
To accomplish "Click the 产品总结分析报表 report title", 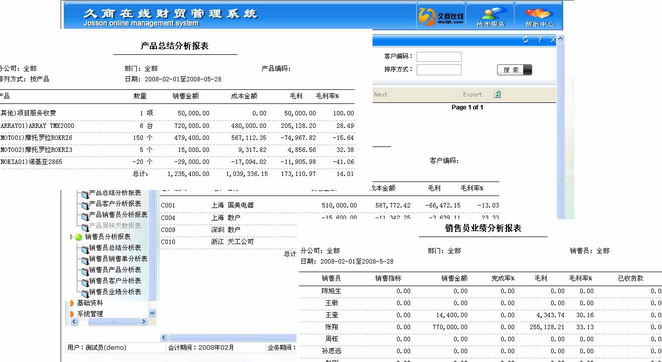I will [174, 46].
